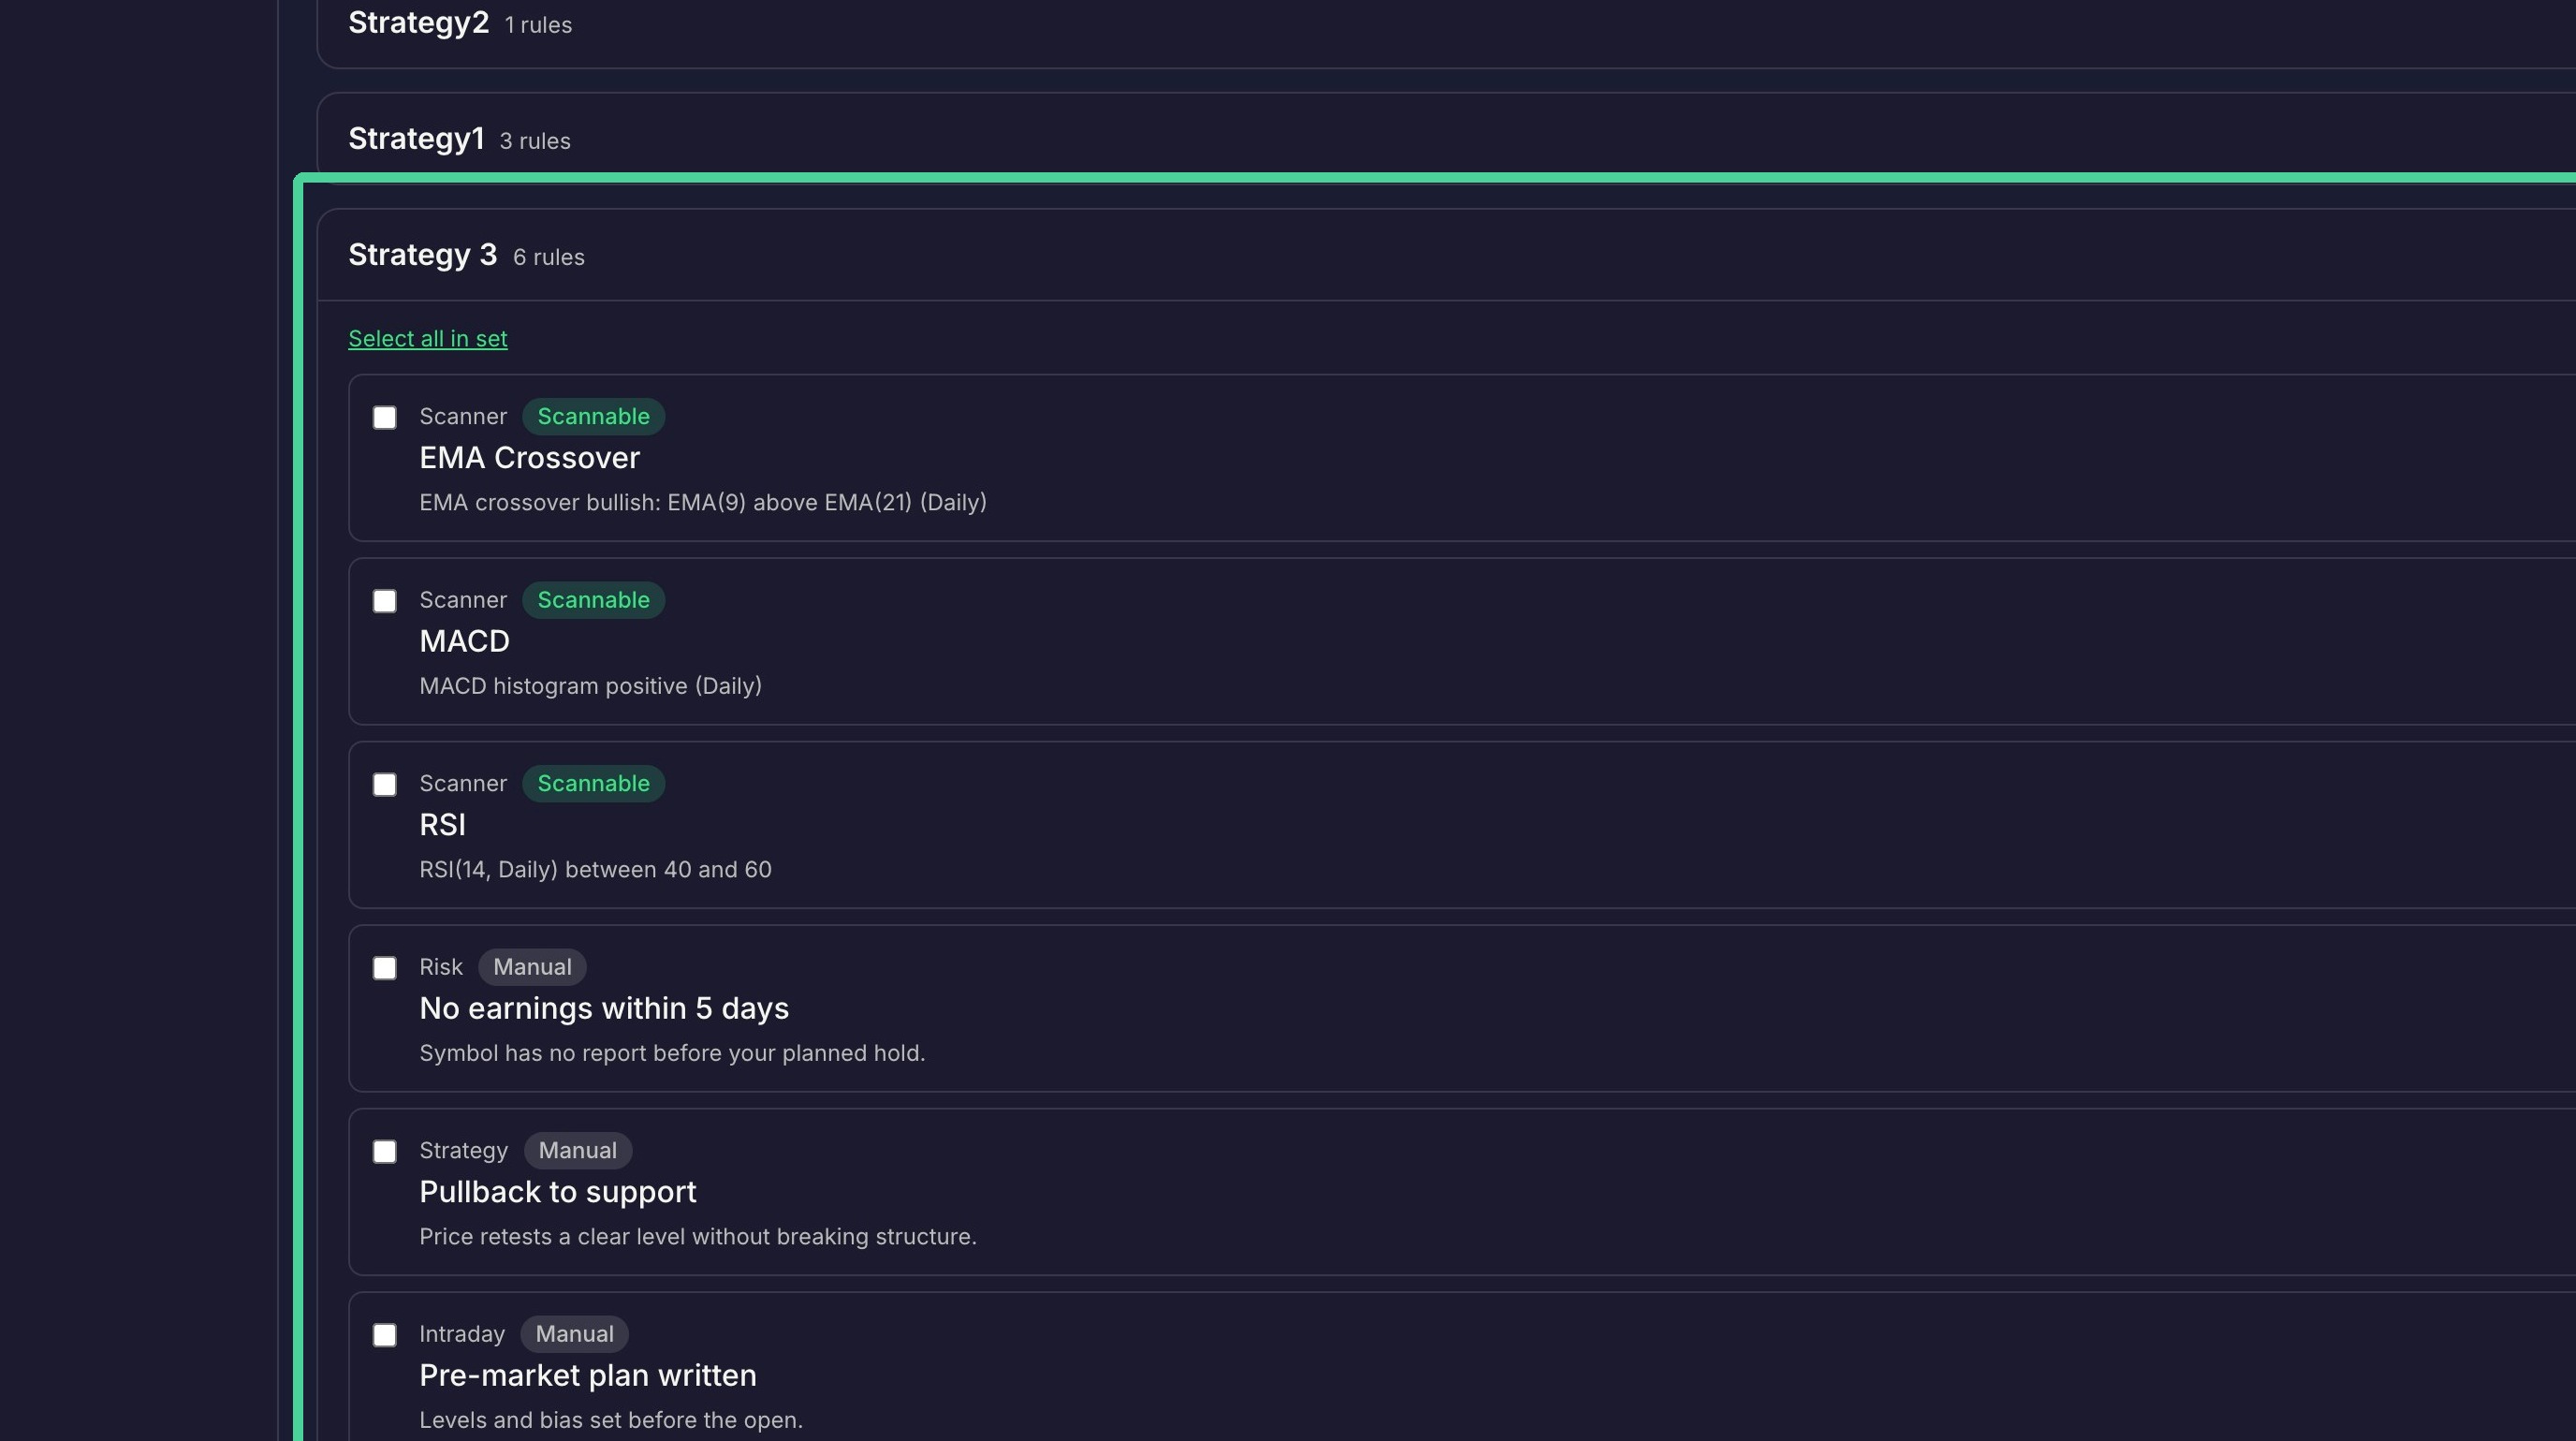Screen dimensions: 2576x1441
Task: Click the Pre-market plan written title
Action: tap(588, 1376)
